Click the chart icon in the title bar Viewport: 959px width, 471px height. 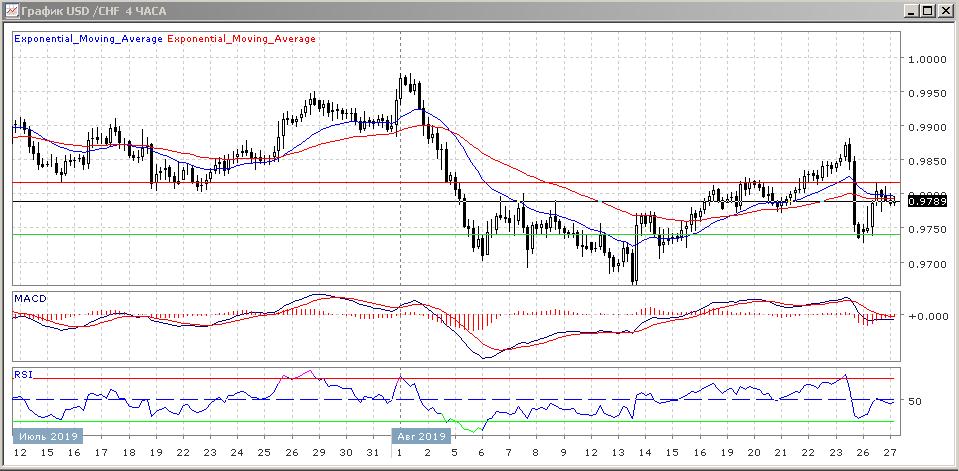(x=12, y=11)
